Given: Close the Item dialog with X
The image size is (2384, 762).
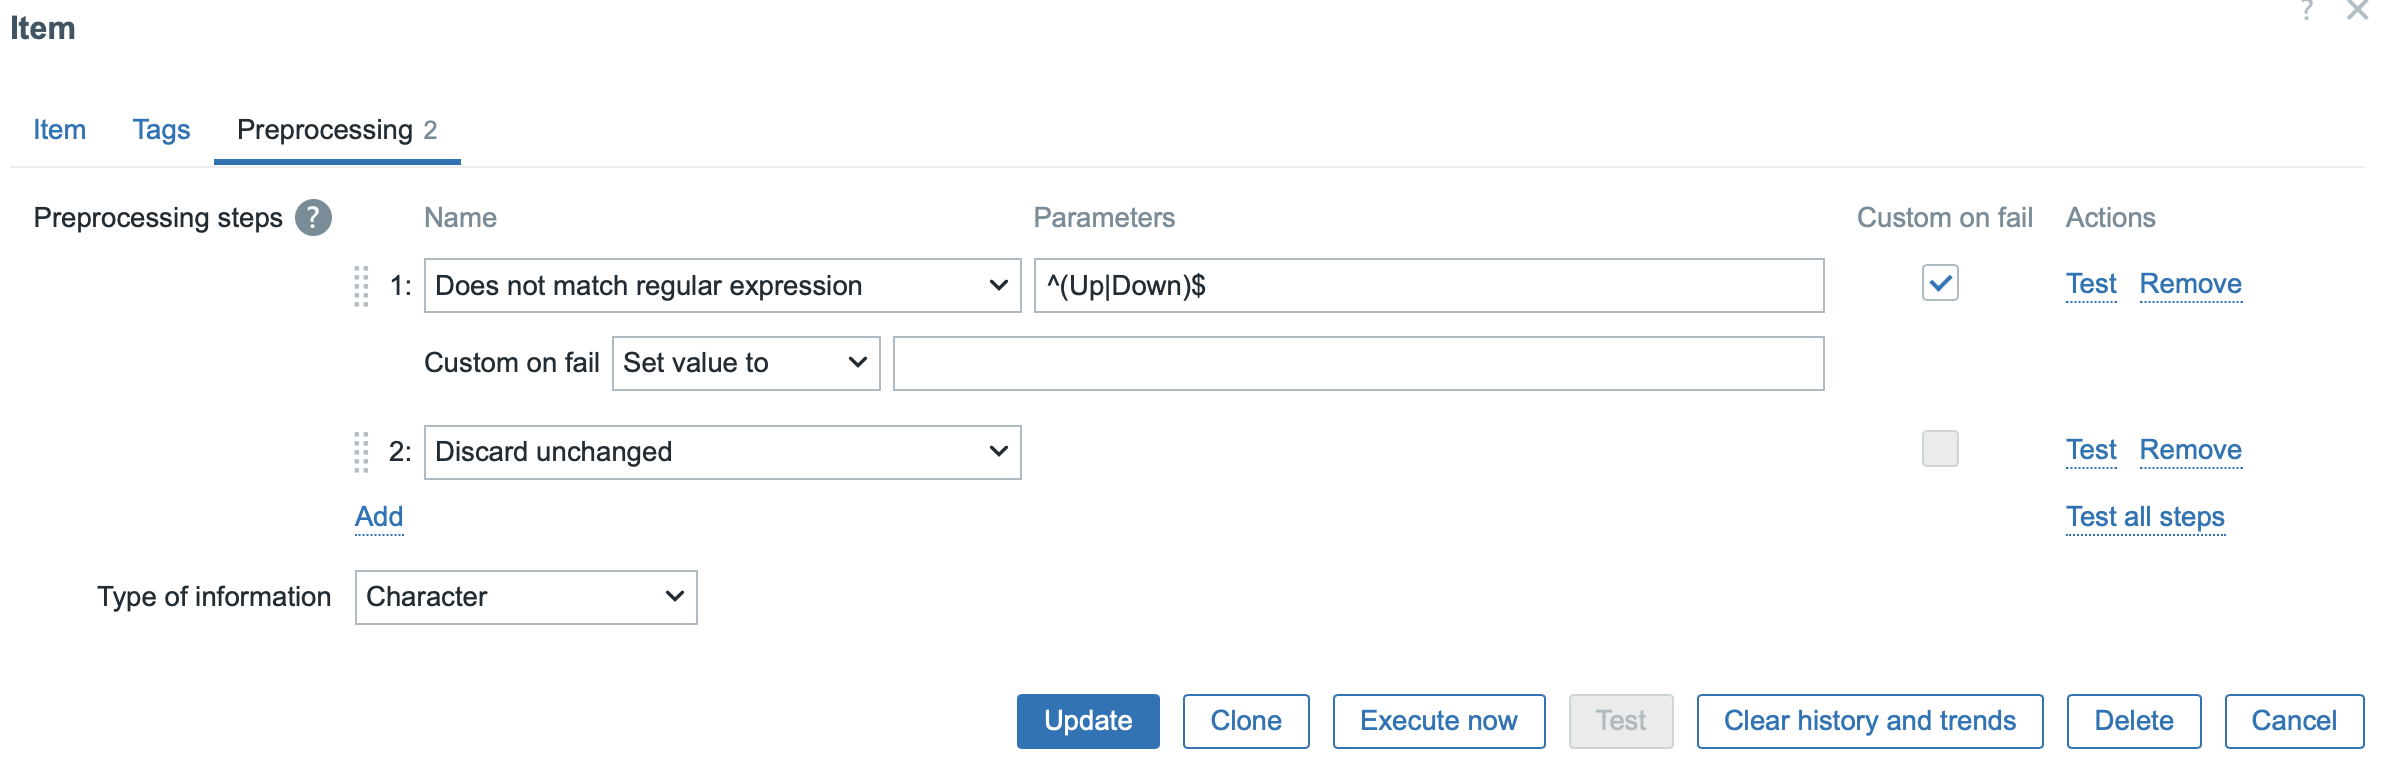Looking at the screenshot, I should pos(2357,11).
